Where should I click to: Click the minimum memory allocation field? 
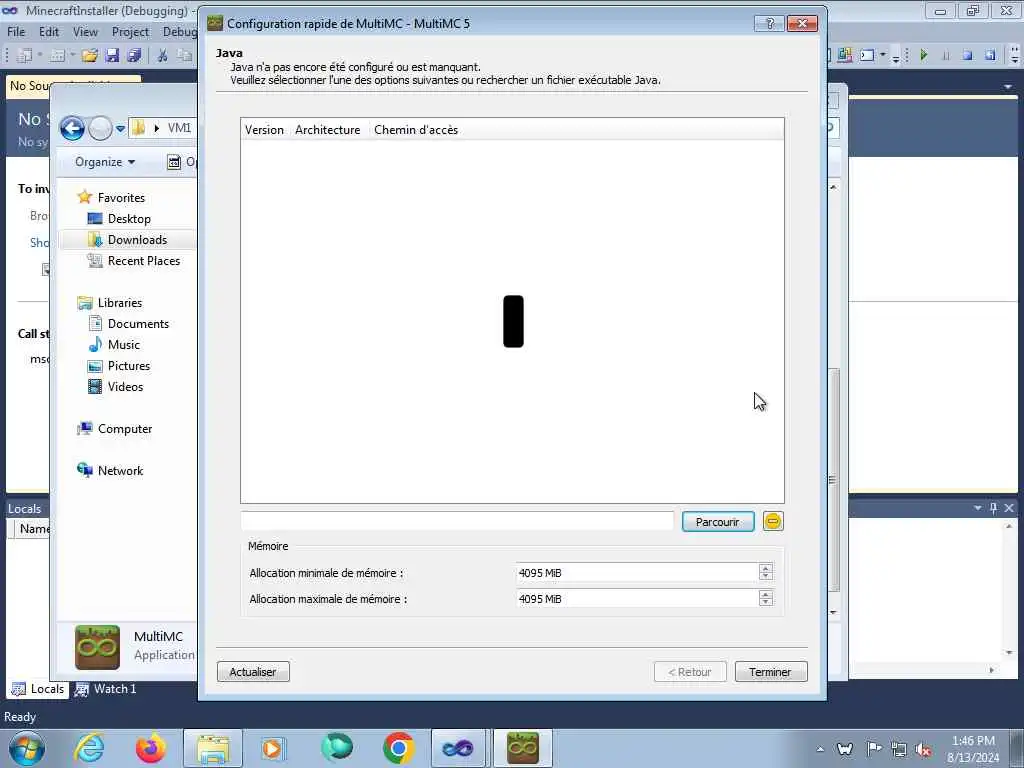point(637,573)
